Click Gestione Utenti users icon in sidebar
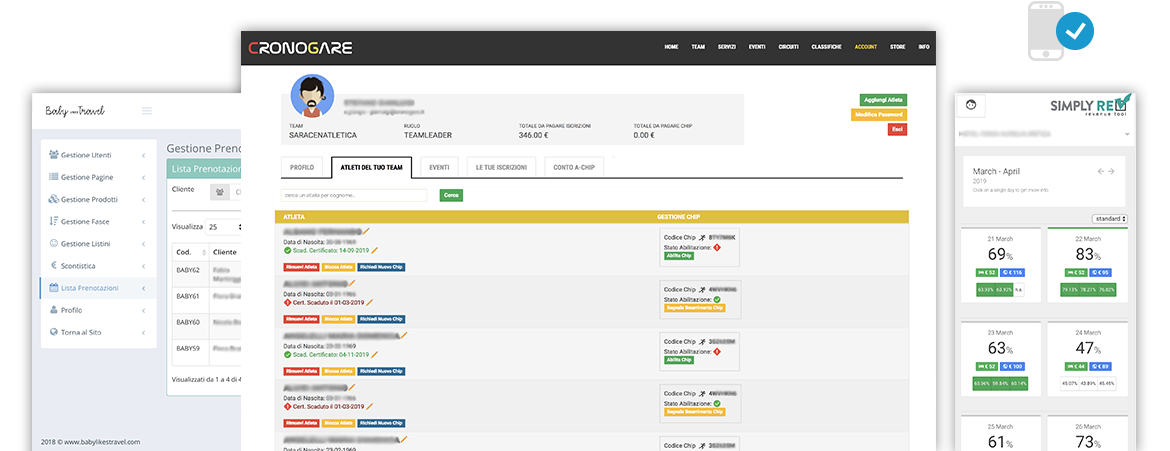 click(54, 155)
